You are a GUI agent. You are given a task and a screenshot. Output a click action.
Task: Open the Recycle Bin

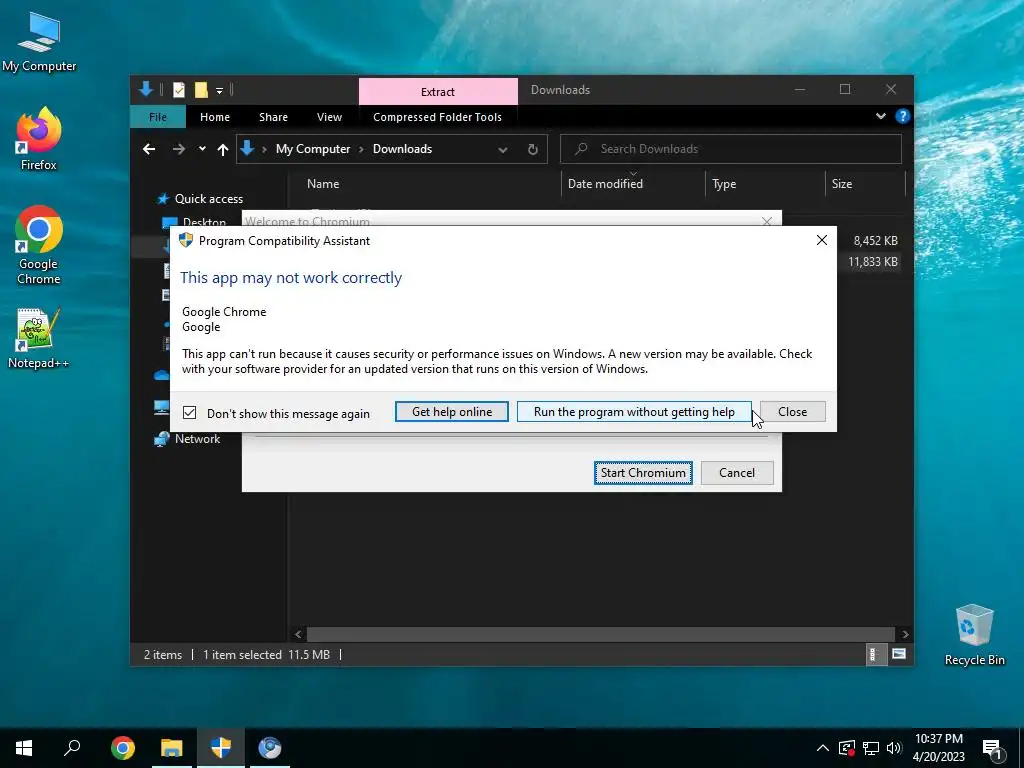click(974, 635)
